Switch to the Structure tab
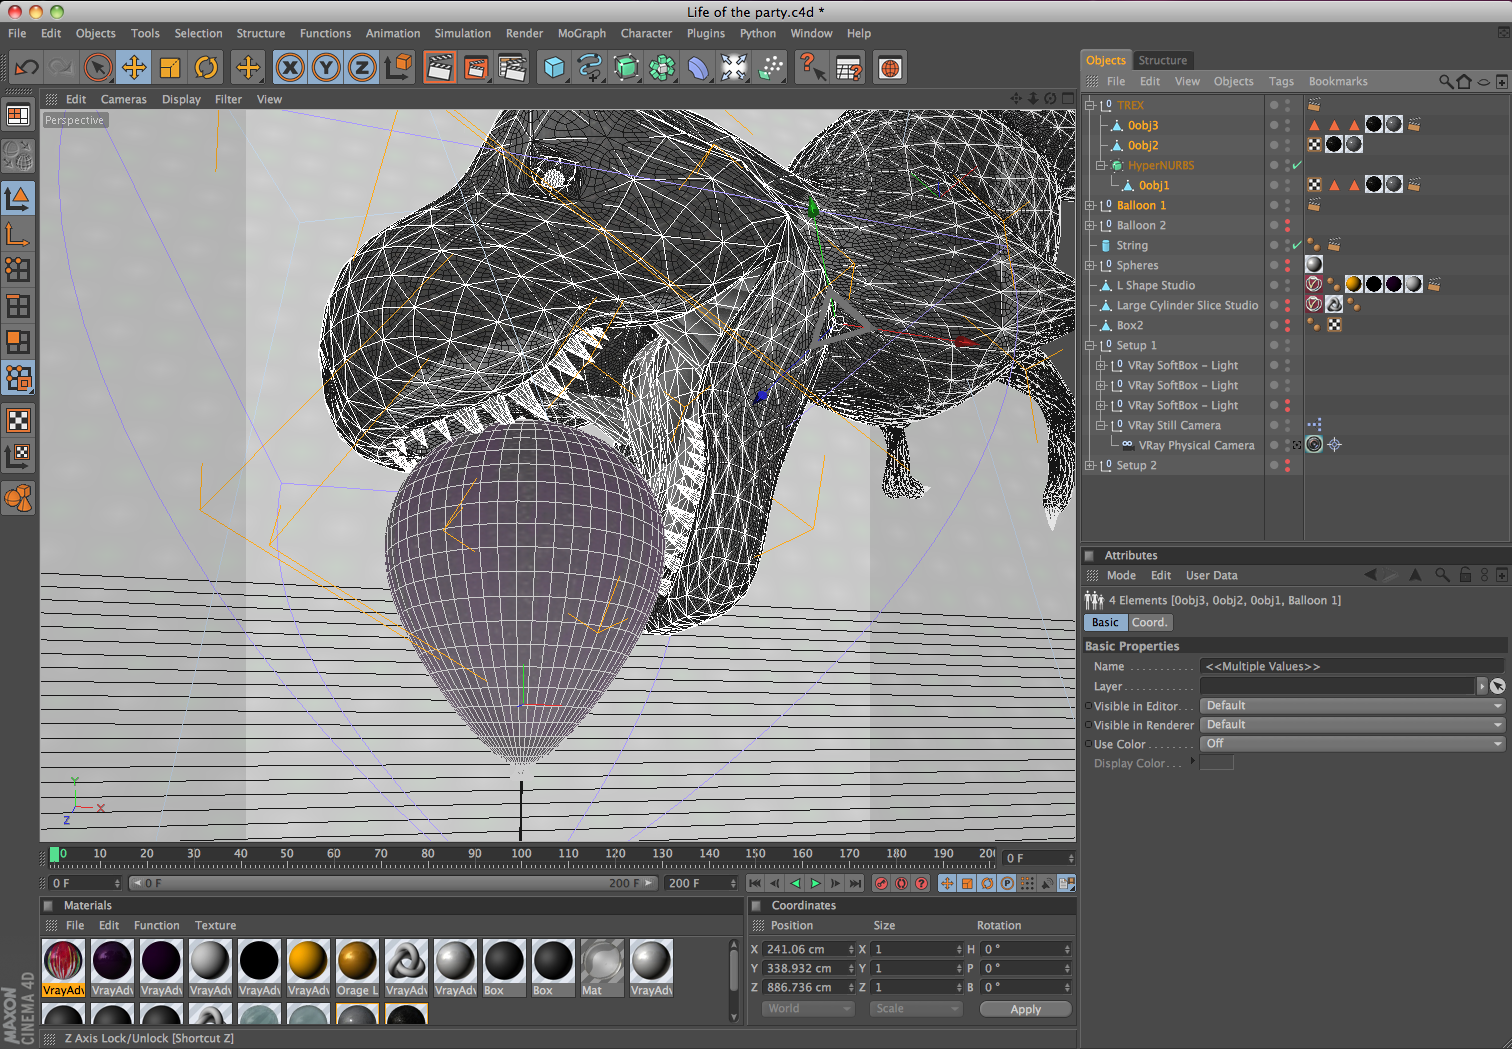Screen dimensions: 1512x1049 [1162, 60]
